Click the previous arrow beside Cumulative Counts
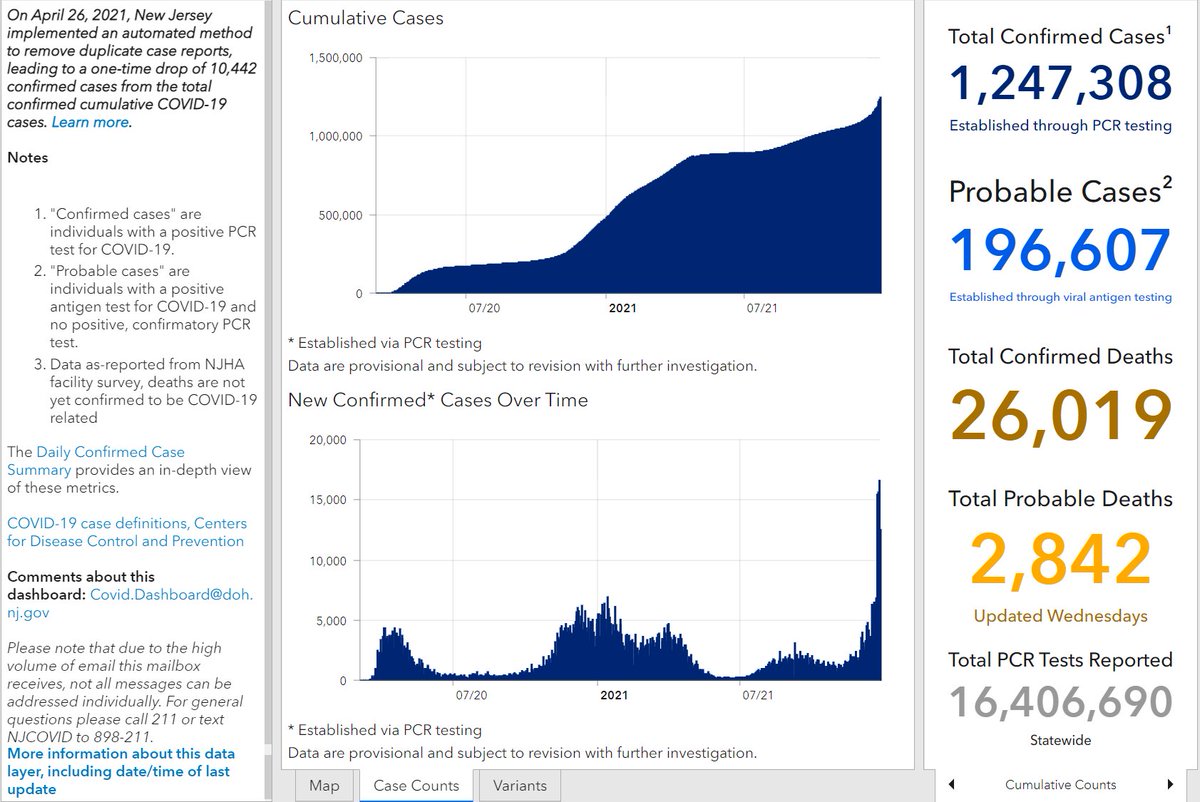Screen dimensions: 1200x802 (952, 784)
